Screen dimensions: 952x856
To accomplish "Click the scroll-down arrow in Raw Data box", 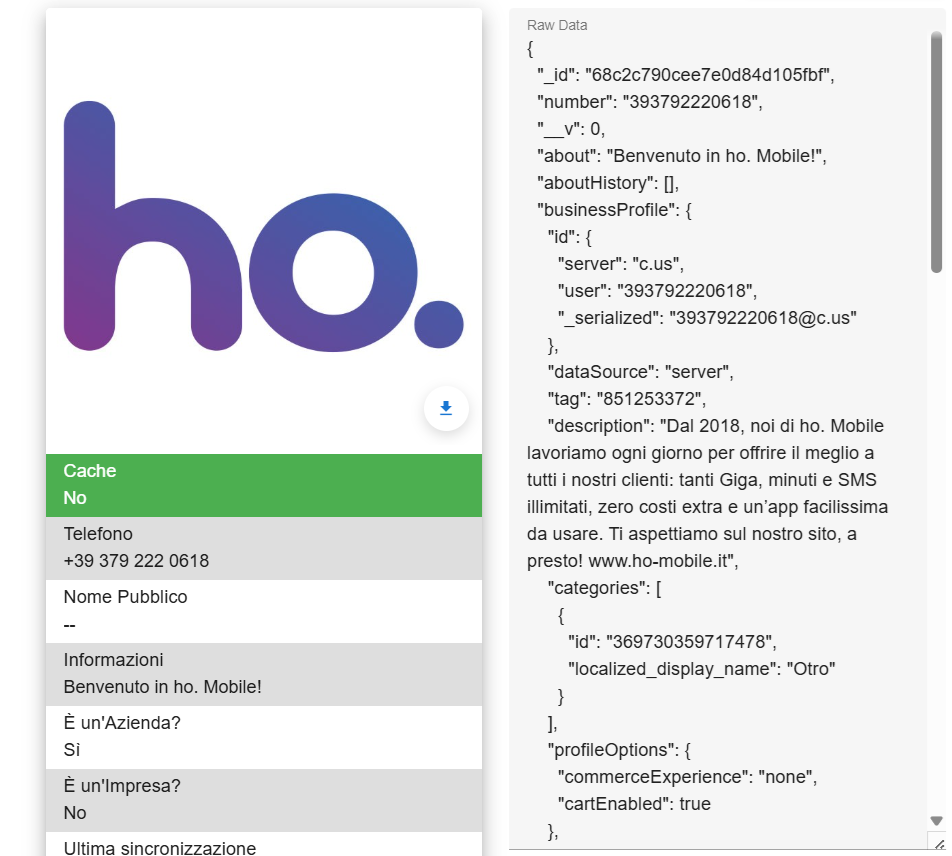I will pos(936,821).
